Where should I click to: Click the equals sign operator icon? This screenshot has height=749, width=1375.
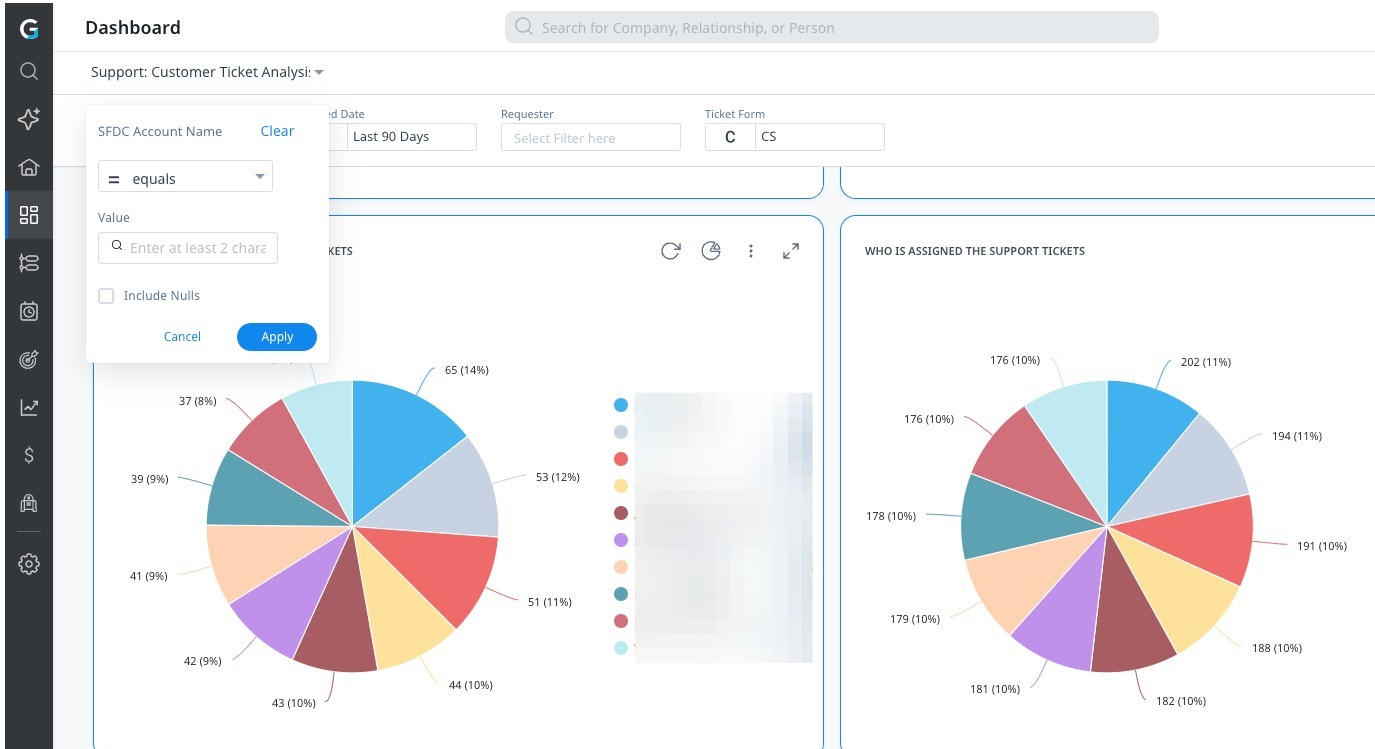tap(114, 179)
